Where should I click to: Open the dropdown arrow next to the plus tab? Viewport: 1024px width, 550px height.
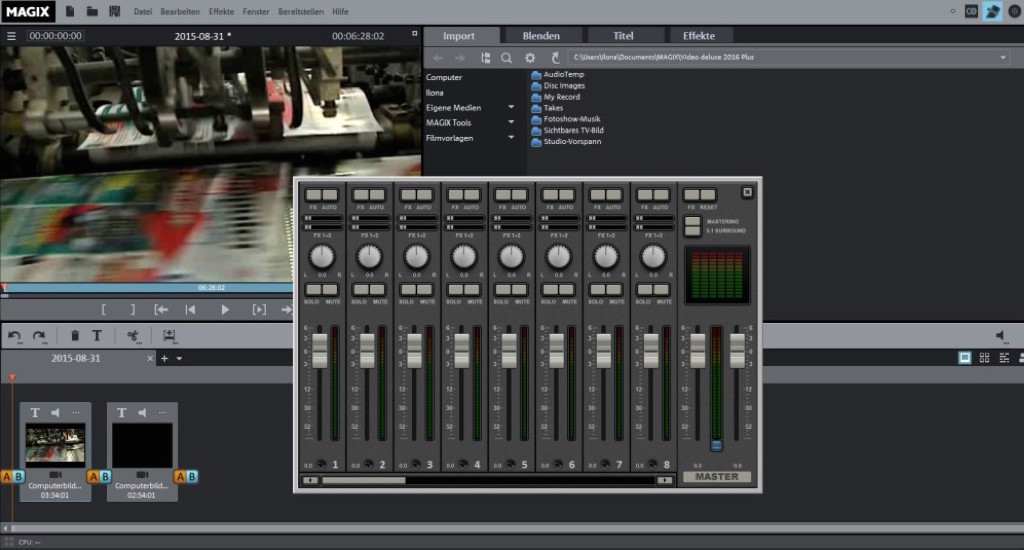[179, 359]
